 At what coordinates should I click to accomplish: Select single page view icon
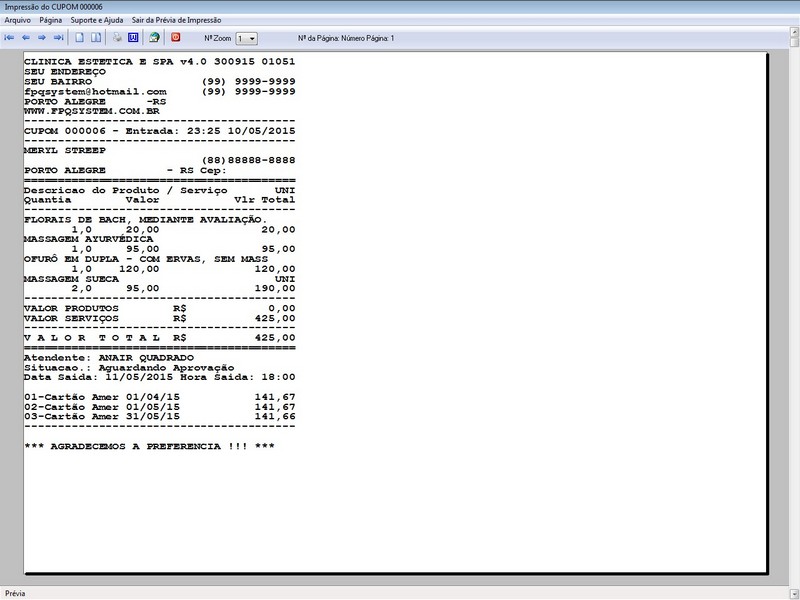coord(80,37)
